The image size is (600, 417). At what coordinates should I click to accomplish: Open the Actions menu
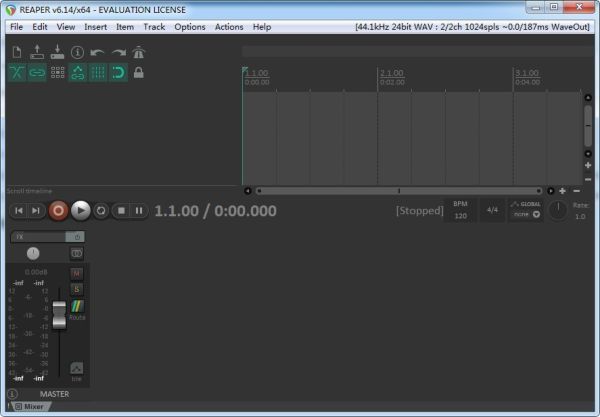229,27
